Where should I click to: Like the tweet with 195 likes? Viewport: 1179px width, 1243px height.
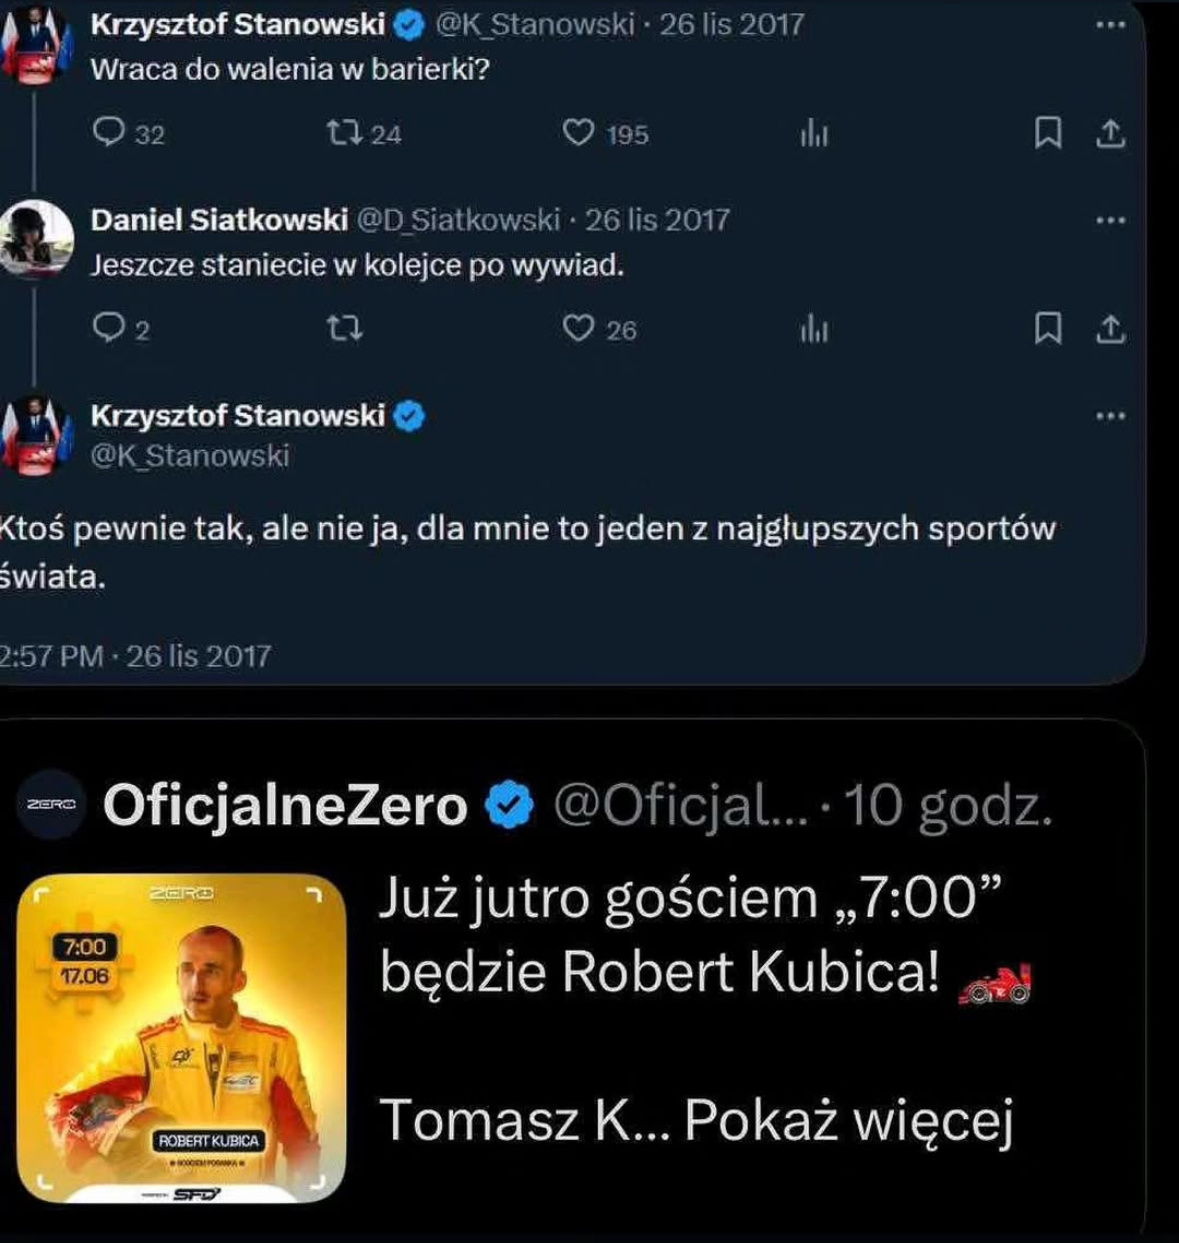579,132
